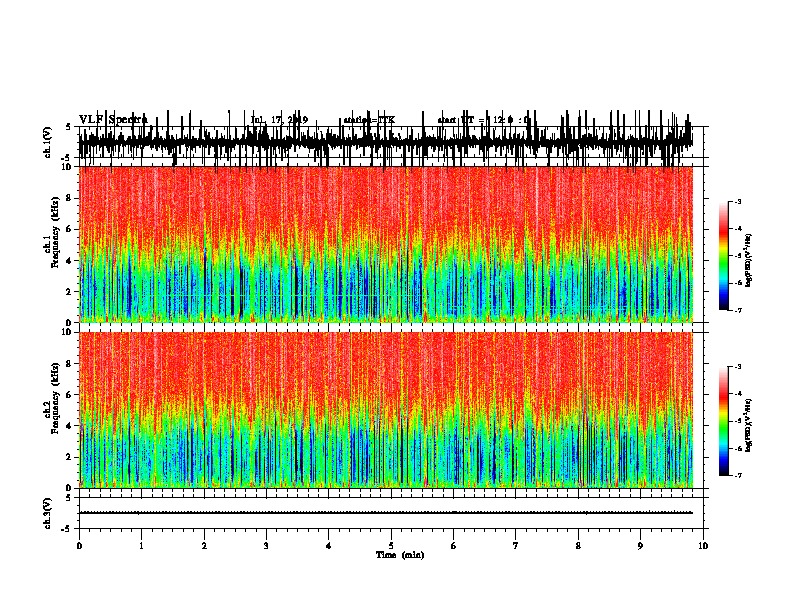Click the 'VLF Spectra' title text
Viewport: 792px width, 612px height.
point(113,120)
